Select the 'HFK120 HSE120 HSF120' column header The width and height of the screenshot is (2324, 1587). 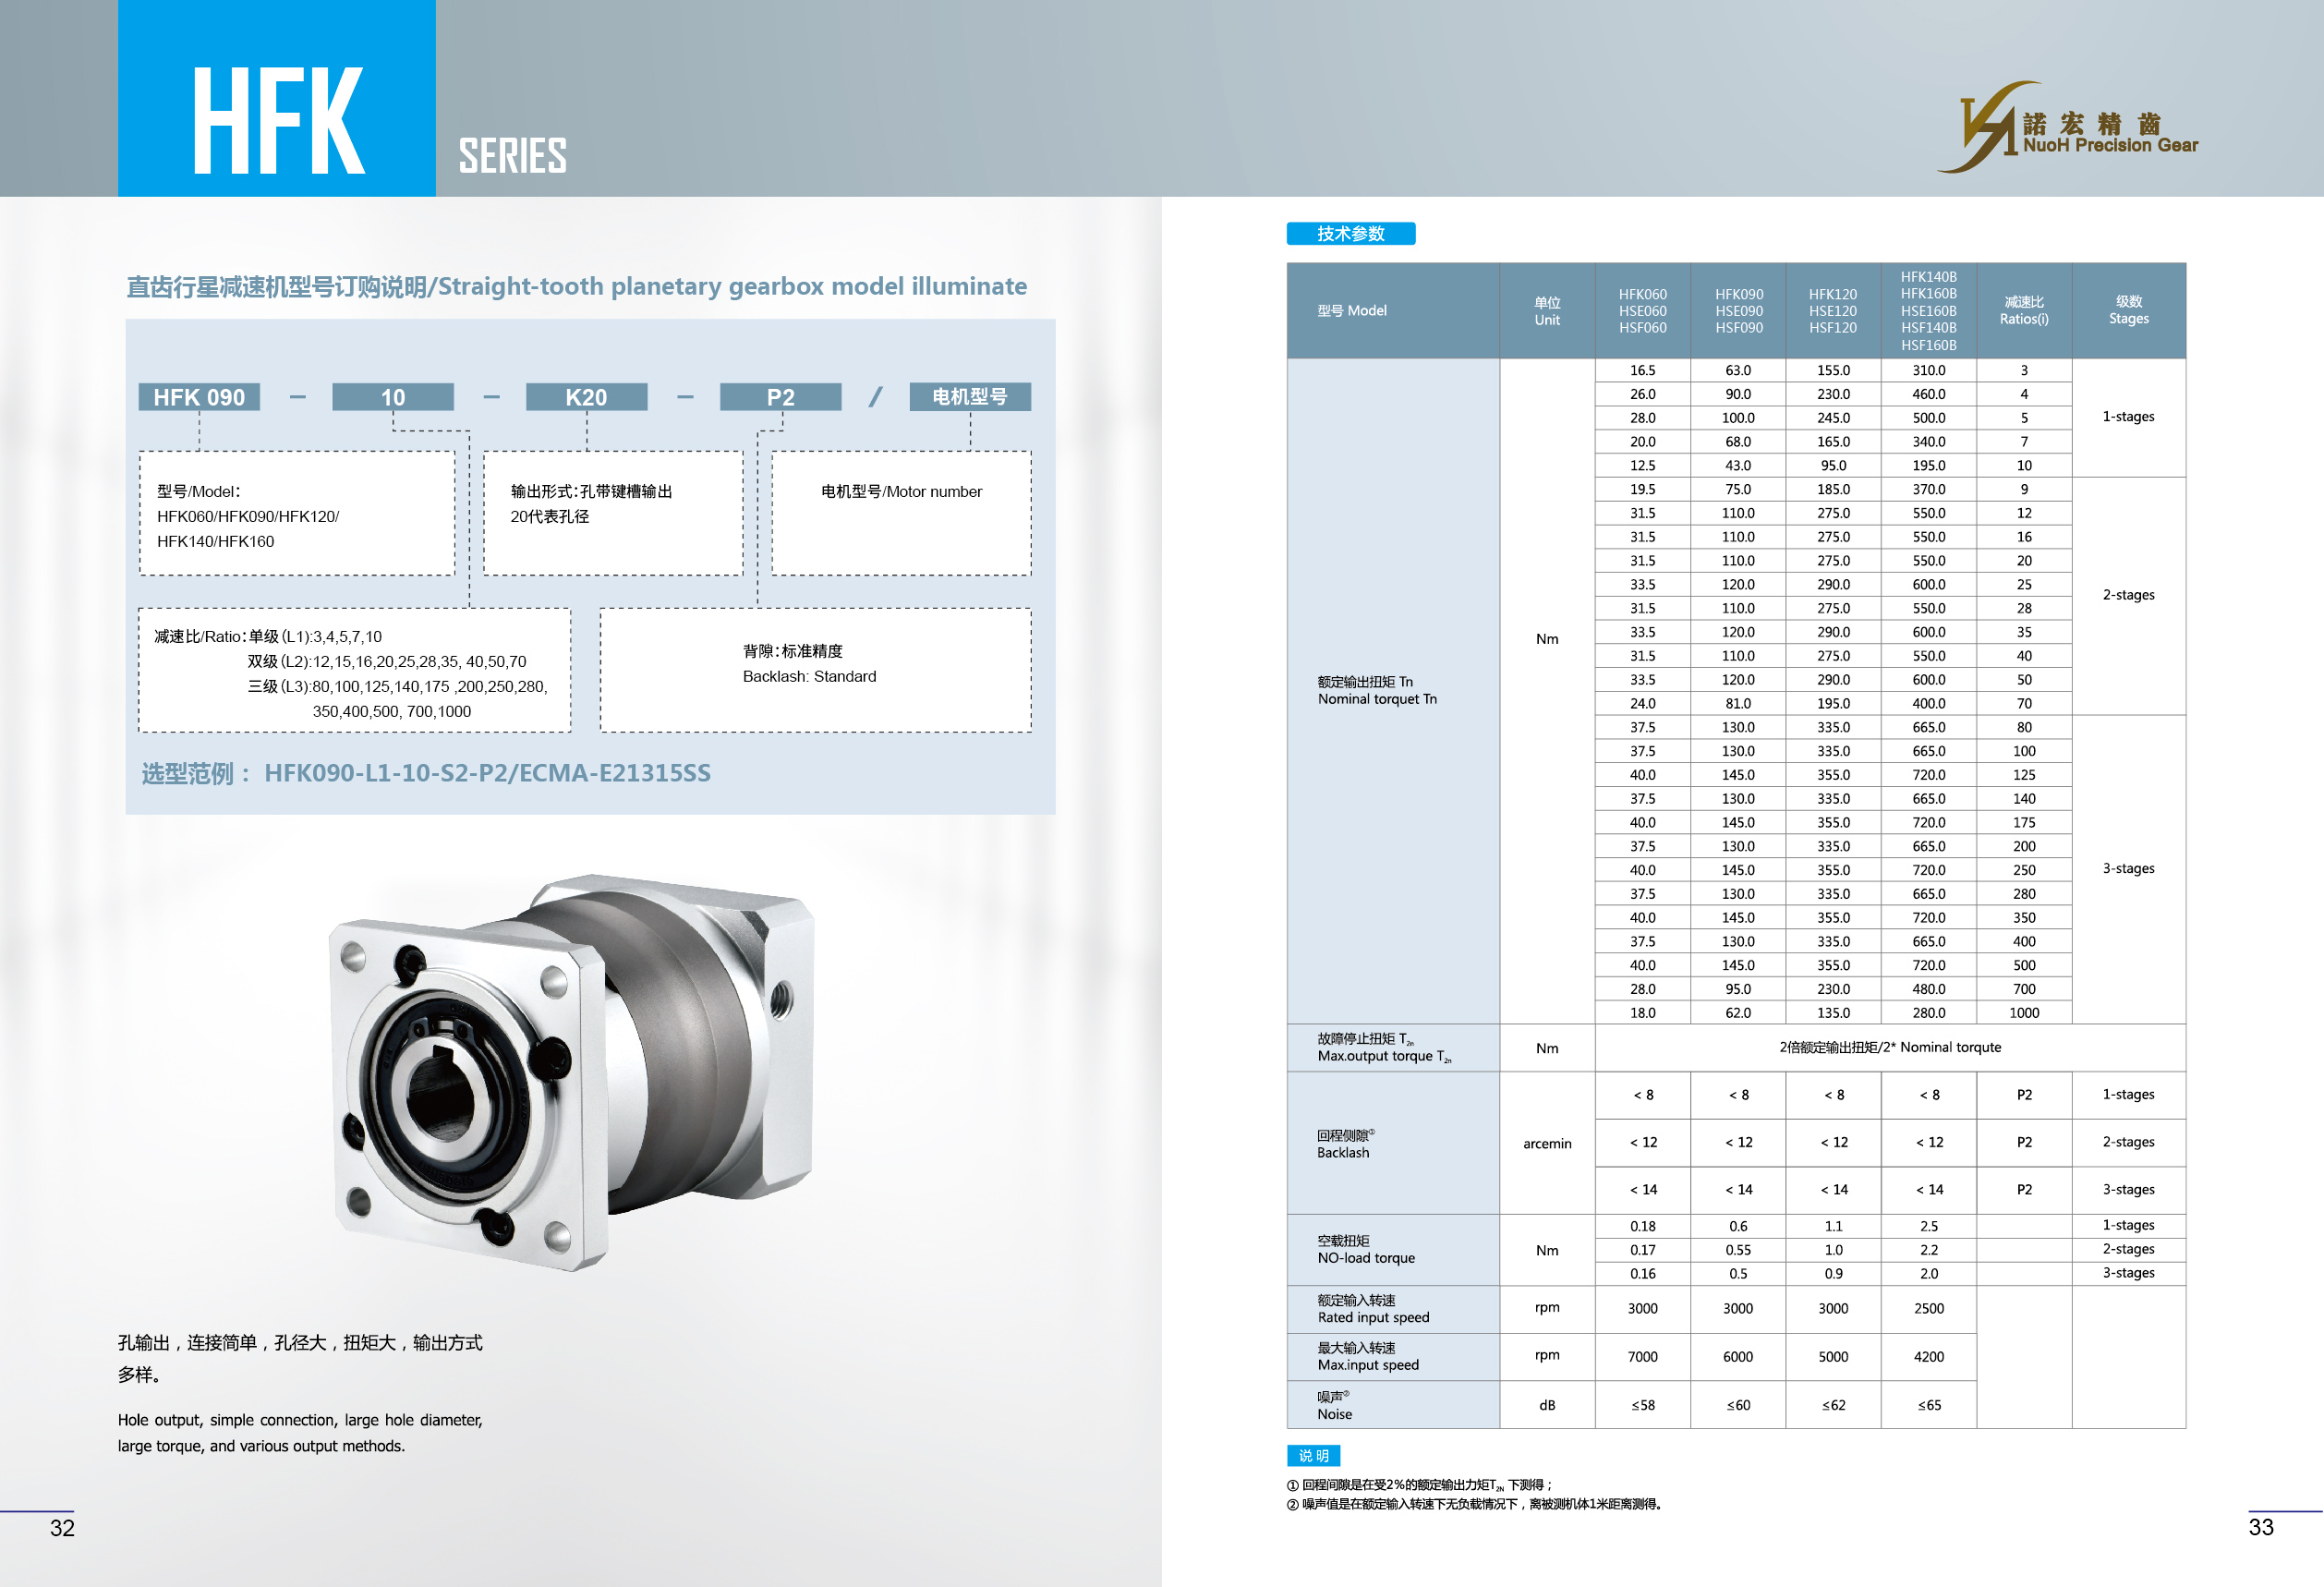coord(1833,311)
